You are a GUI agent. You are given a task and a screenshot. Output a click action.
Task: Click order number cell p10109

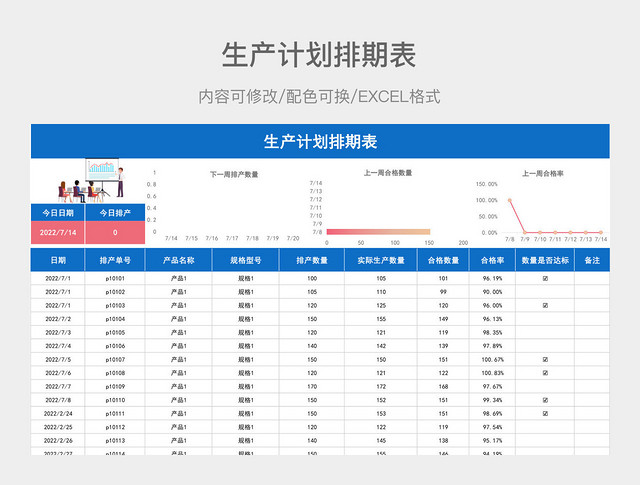[x=115, y=387]
